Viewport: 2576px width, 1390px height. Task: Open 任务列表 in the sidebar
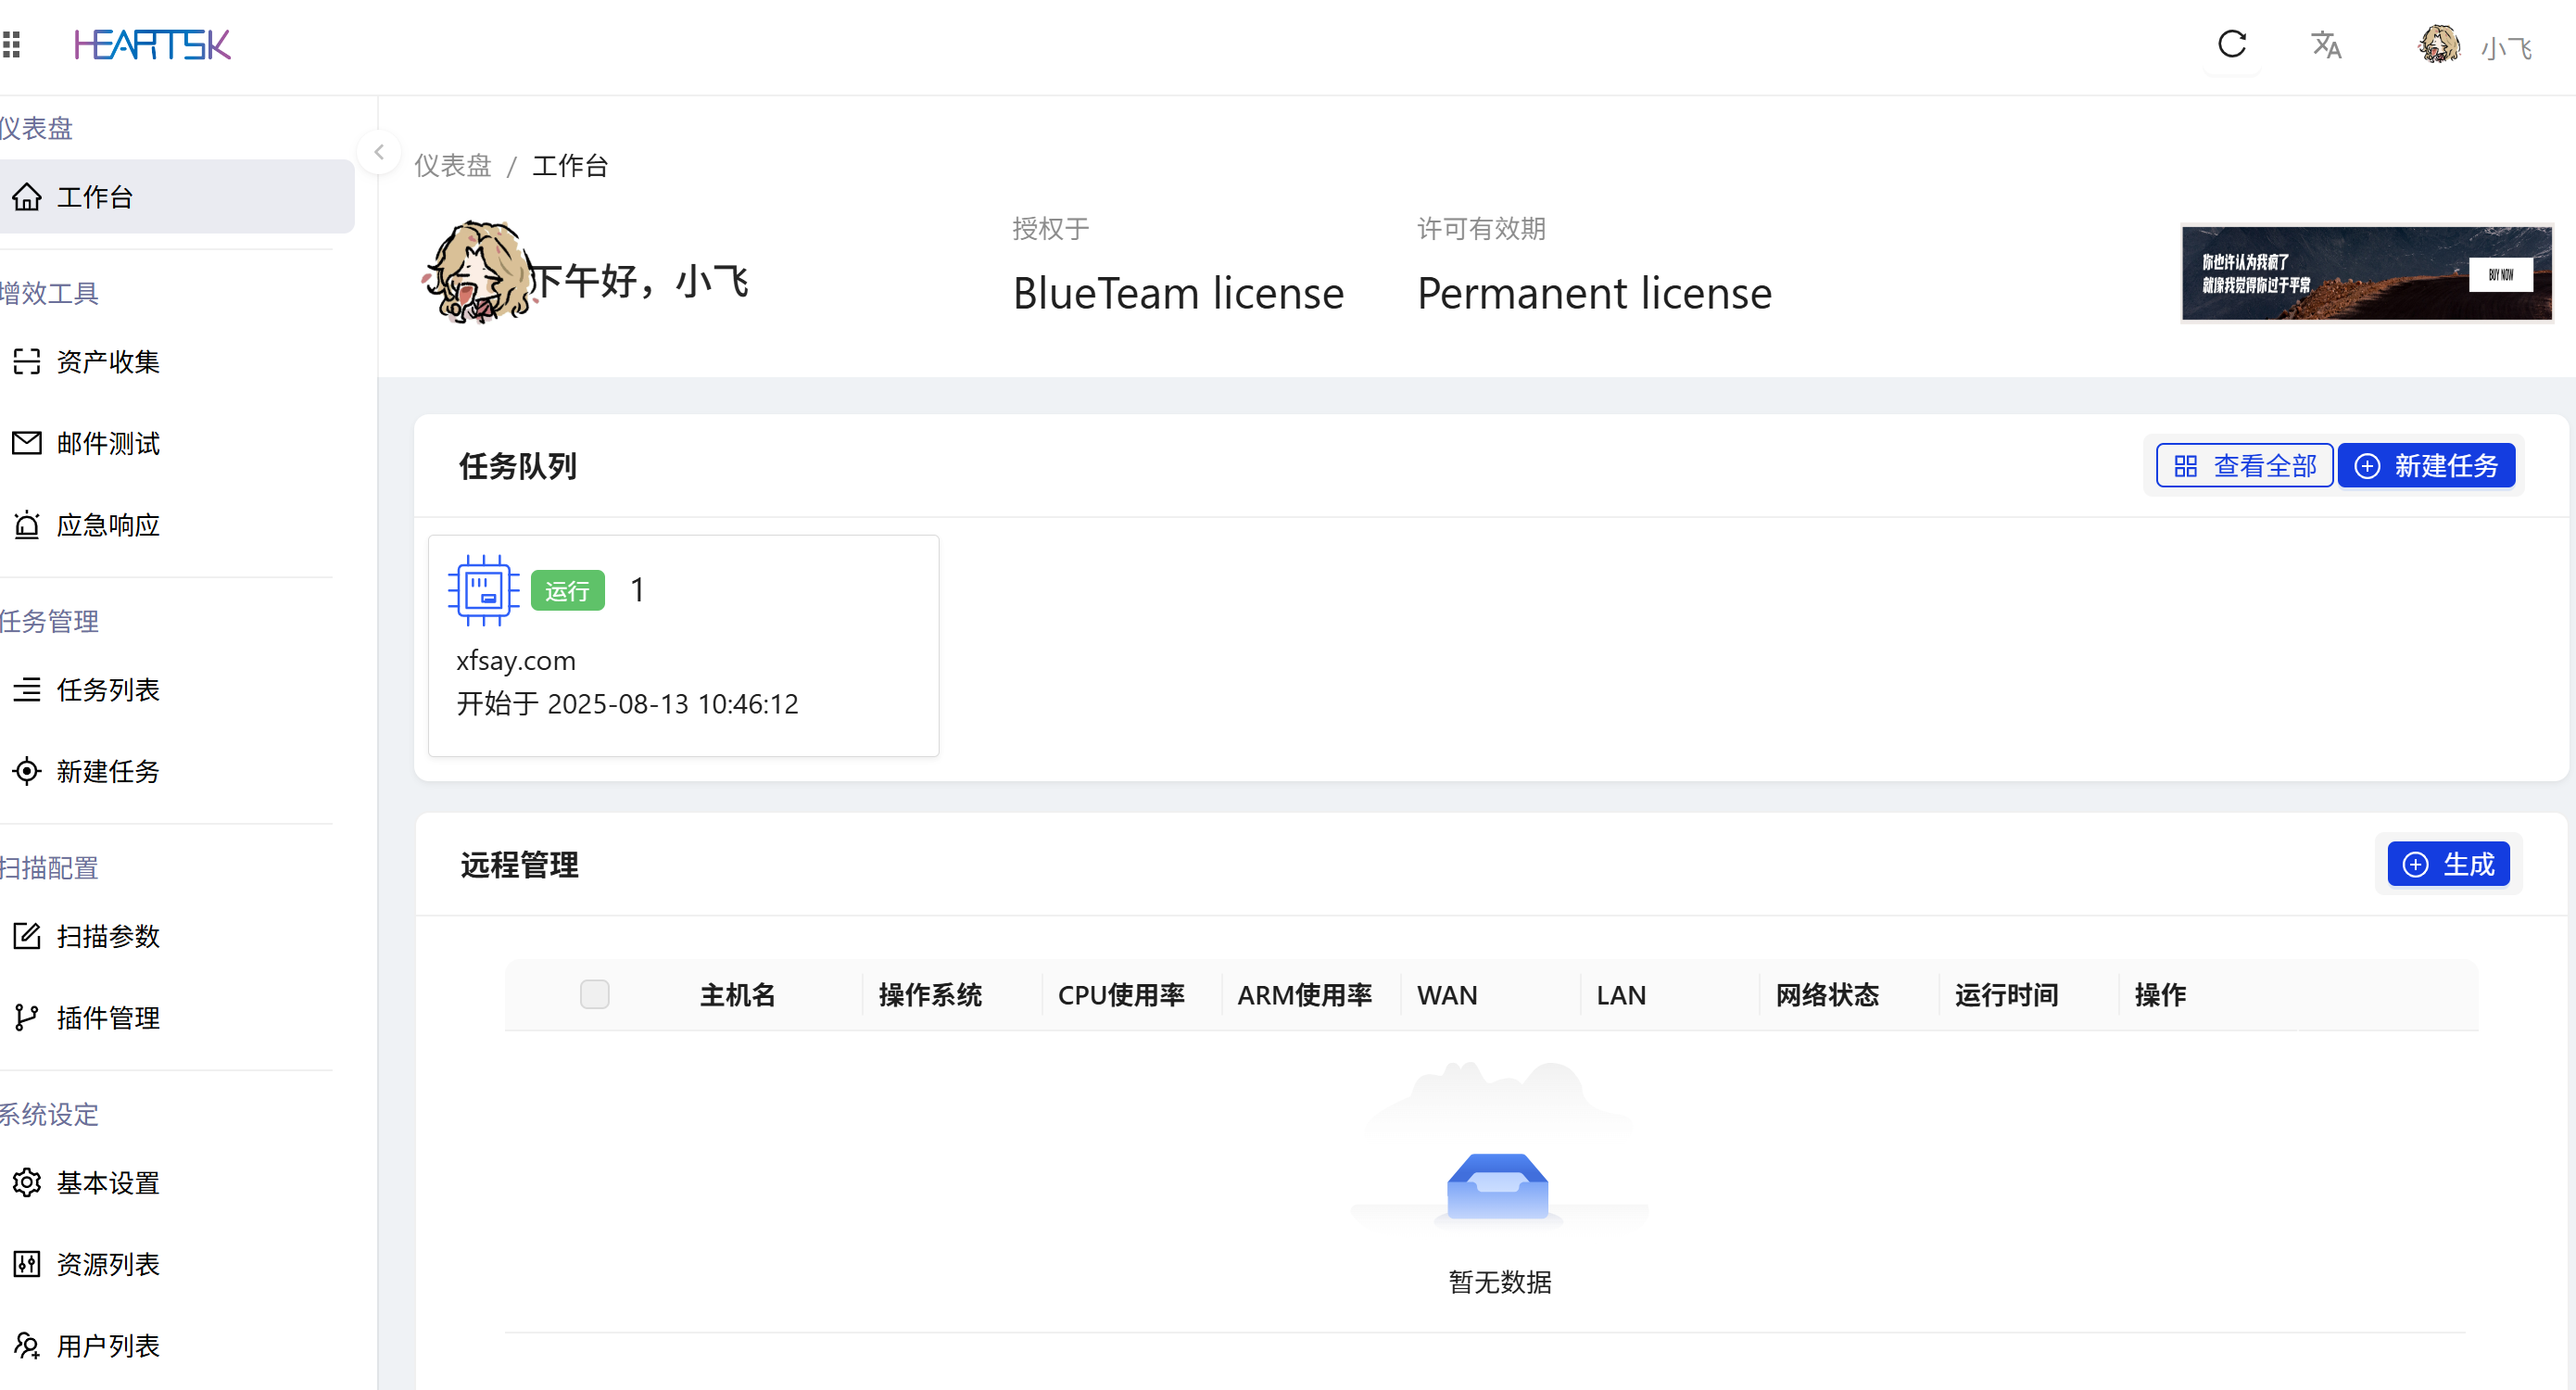(107, 689)
